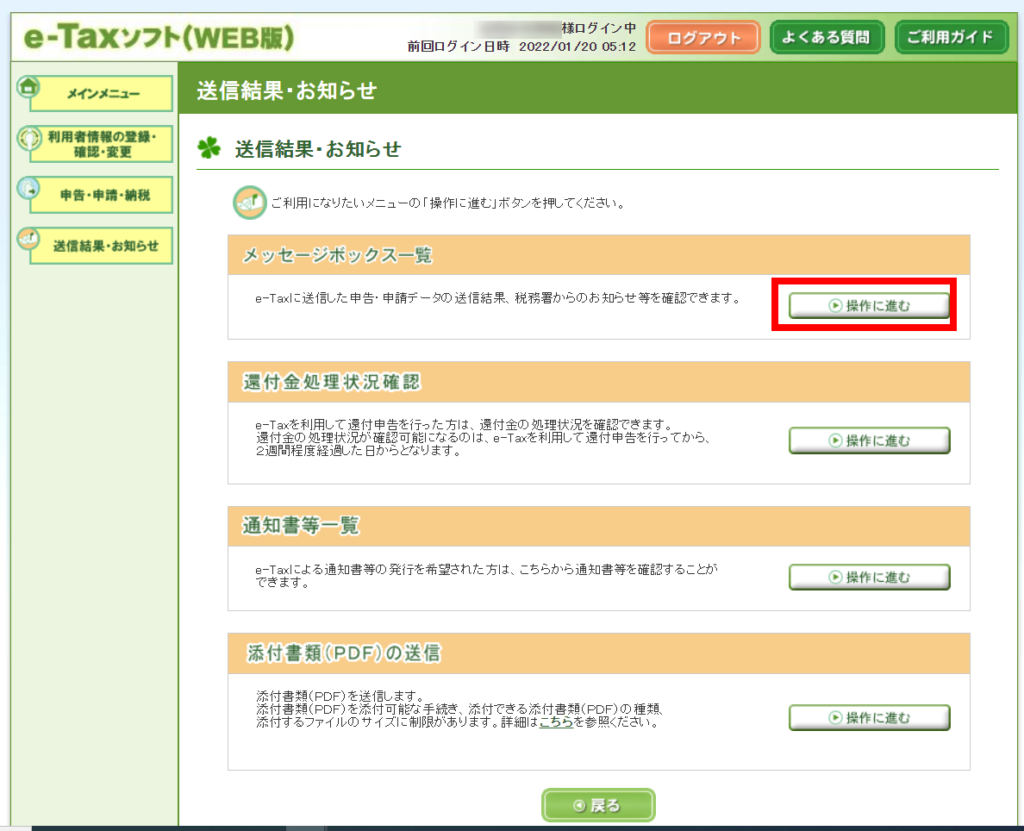Click the user icon beside 利用者情報の登録・確認・変更
This screenshot has width=1024, height=831.
tap(29, 138)
